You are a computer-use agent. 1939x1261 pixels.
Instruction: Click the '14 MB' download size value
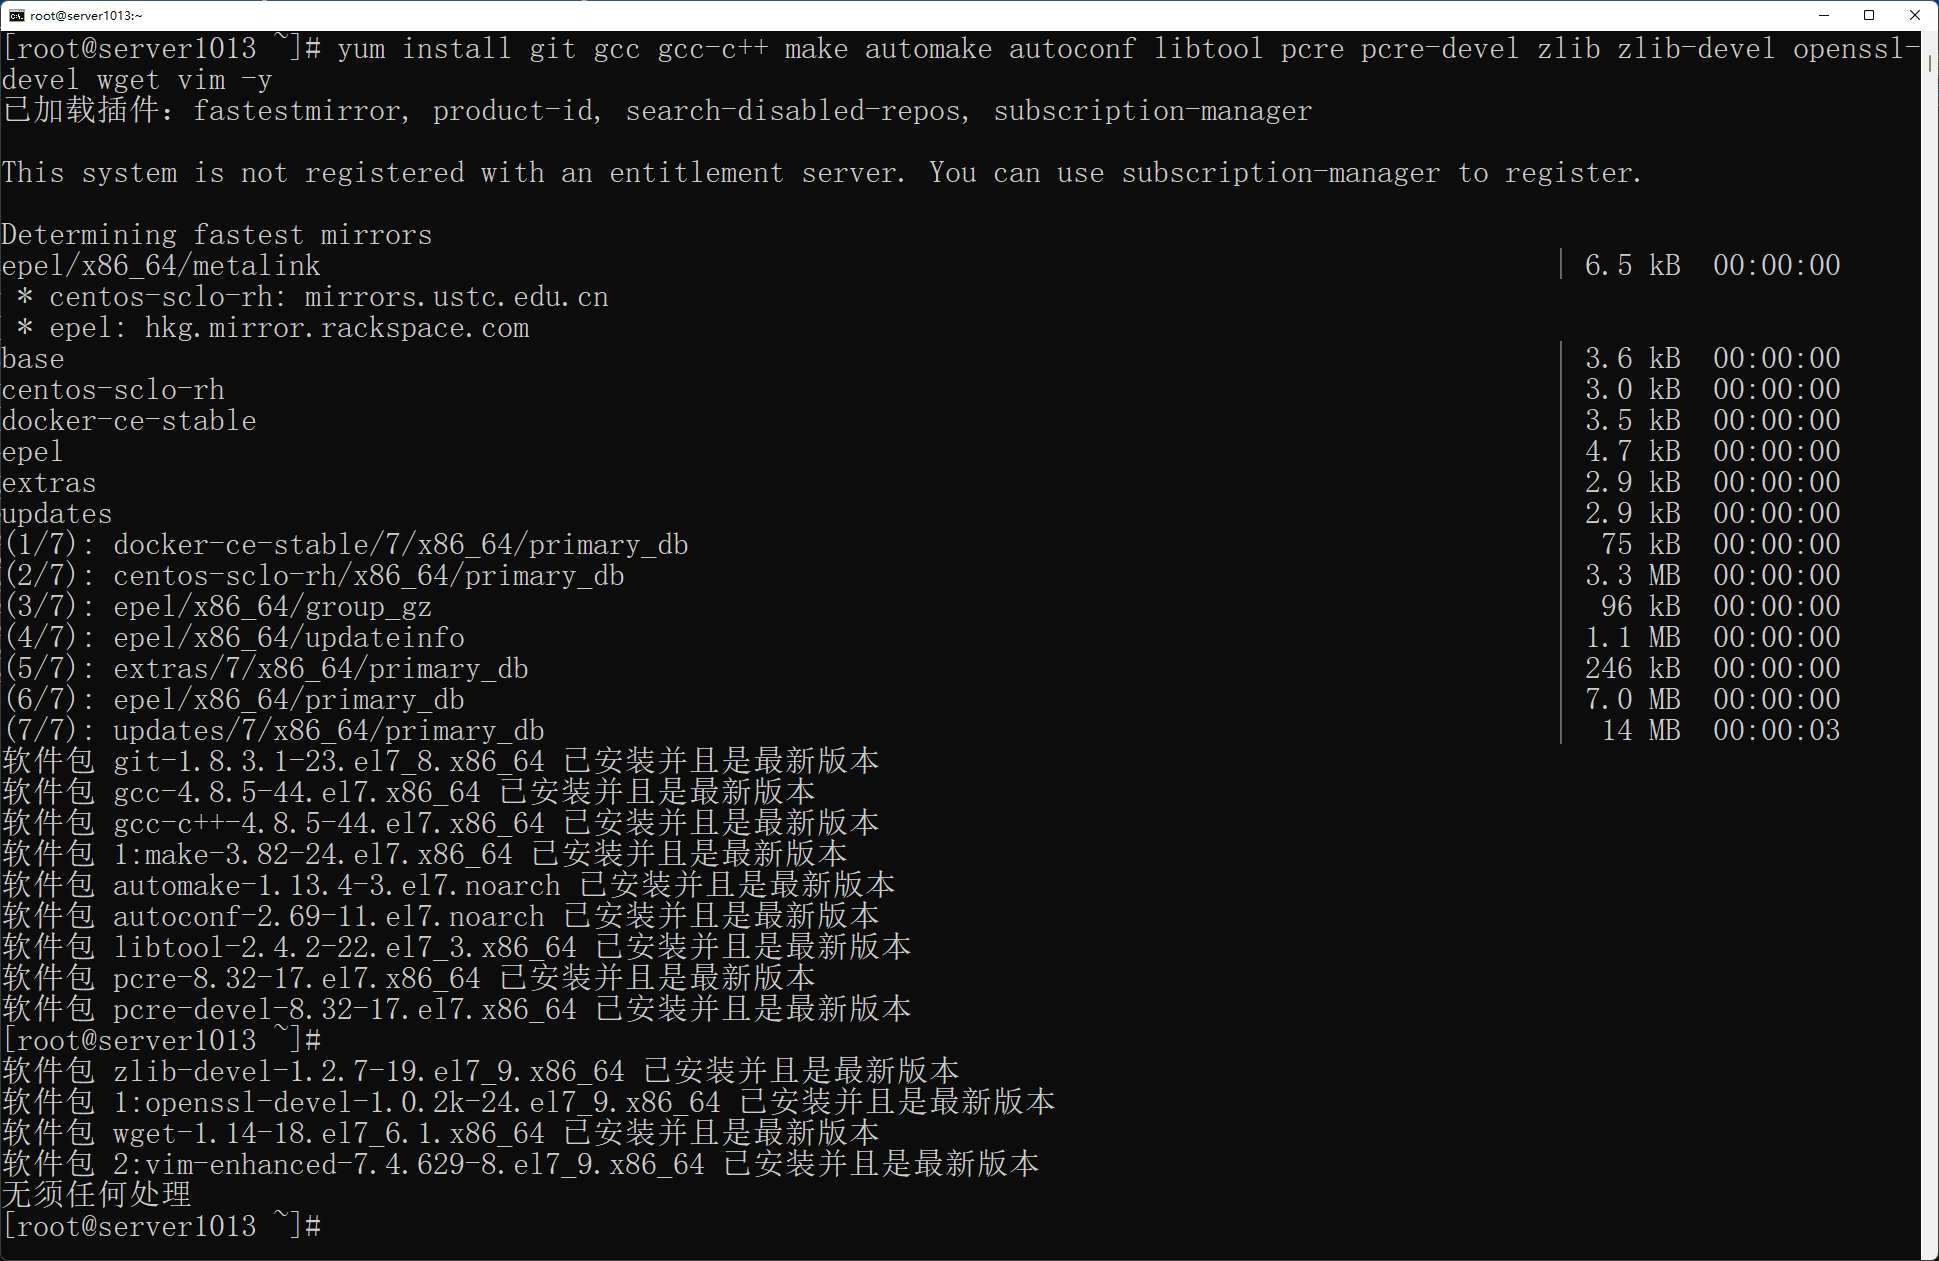coord(1641,731)
